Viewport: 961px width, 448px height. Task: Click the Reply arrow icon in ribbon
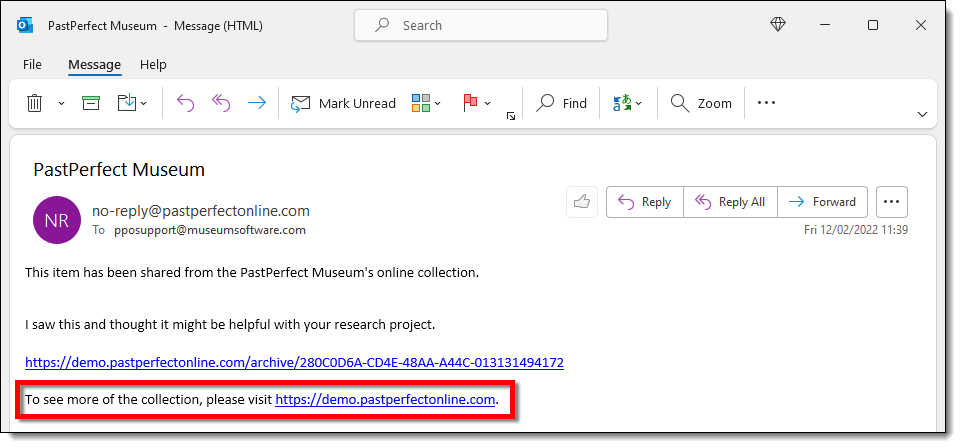pyautogui.click(x=185, y=103)
